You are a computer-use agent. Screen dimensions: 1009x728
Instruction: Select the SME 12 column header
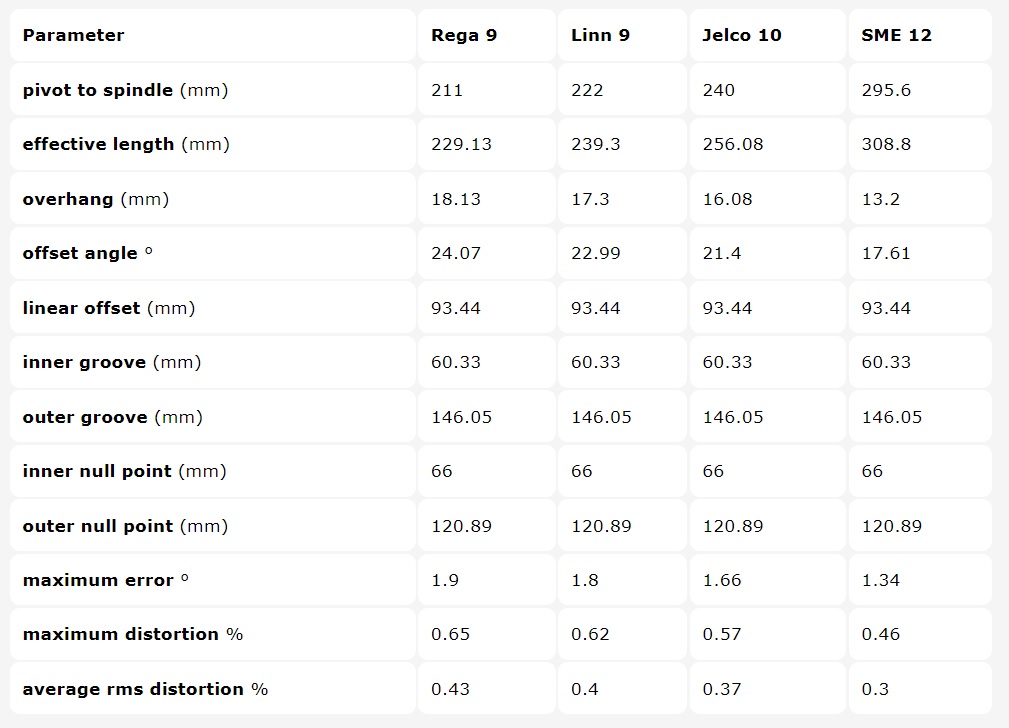(x=896, y=35)
